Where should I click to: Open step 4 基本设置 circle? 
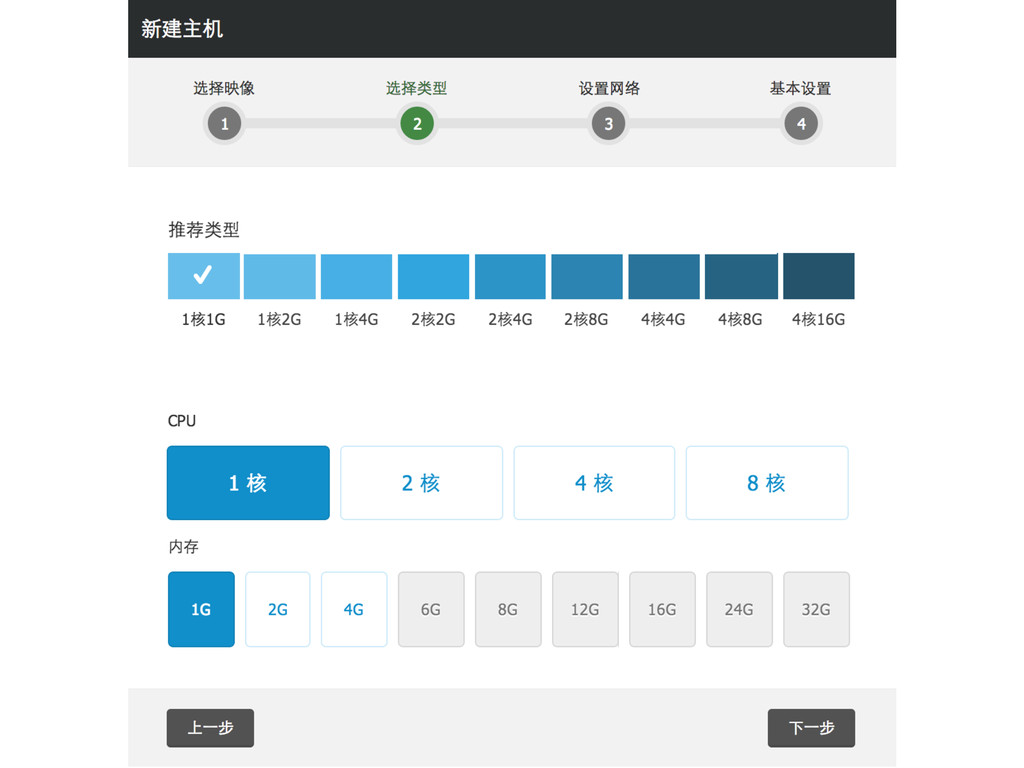pos(801,123)
